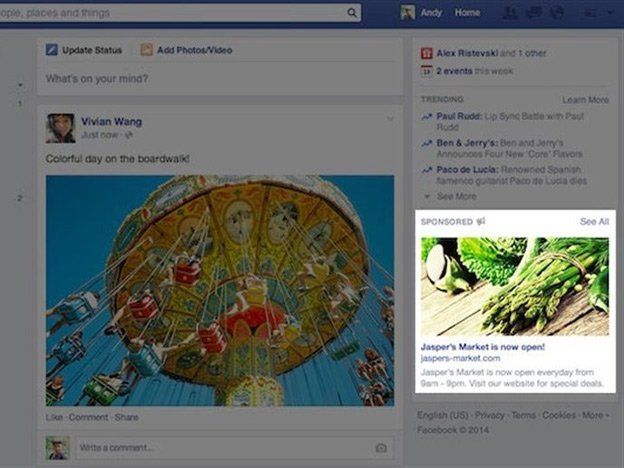Click the search magnifier icon
The height and width of the screenshot is (468, 624).
point(352,13)
